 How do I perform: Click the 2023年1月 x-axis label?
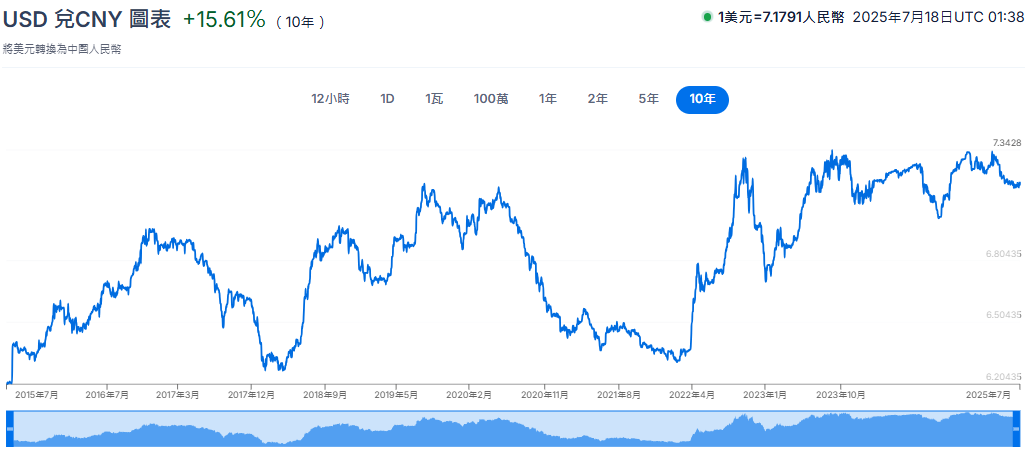coord(765,395)
